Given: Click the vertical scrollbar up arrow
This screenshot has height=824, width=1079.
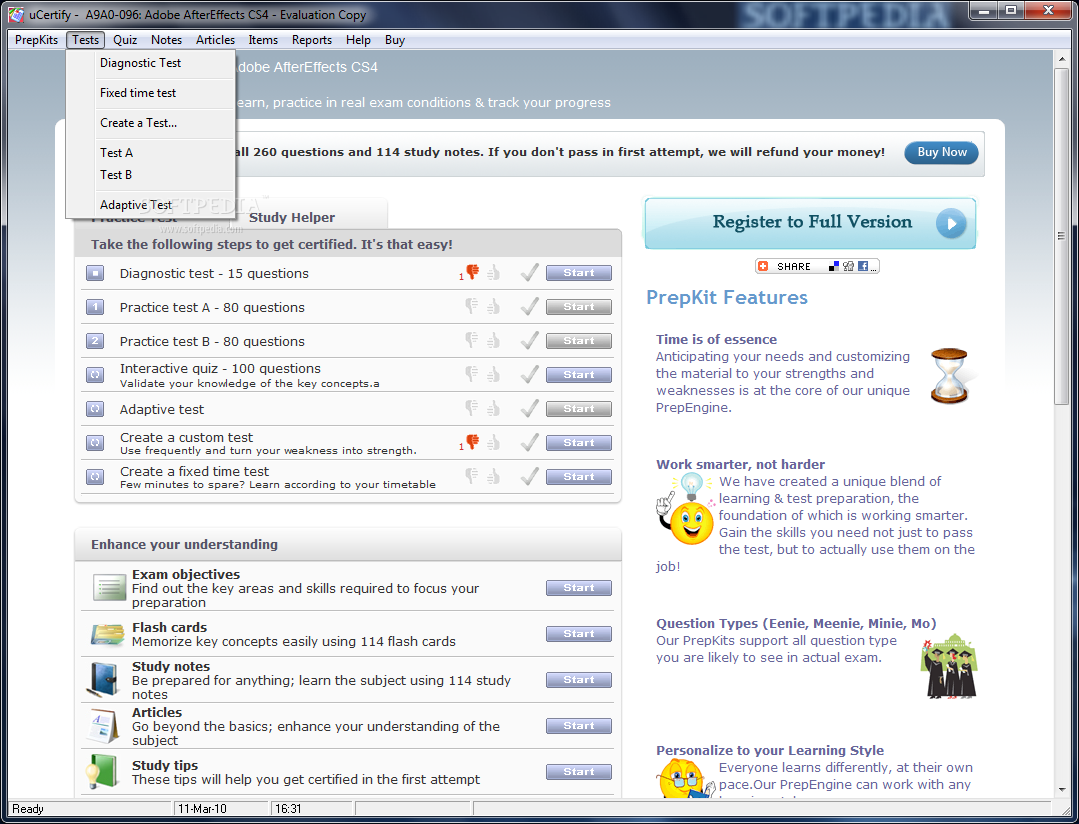Looking at the screenshot, I should click(x=1062, y=59).
